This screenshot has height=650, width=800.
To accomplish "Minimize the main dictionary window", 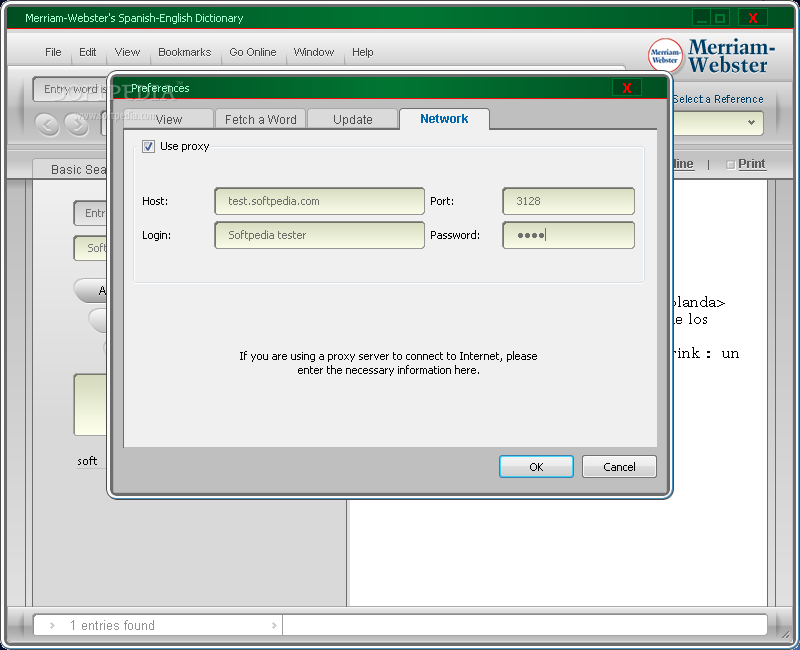I will click(x=702, y=18).
